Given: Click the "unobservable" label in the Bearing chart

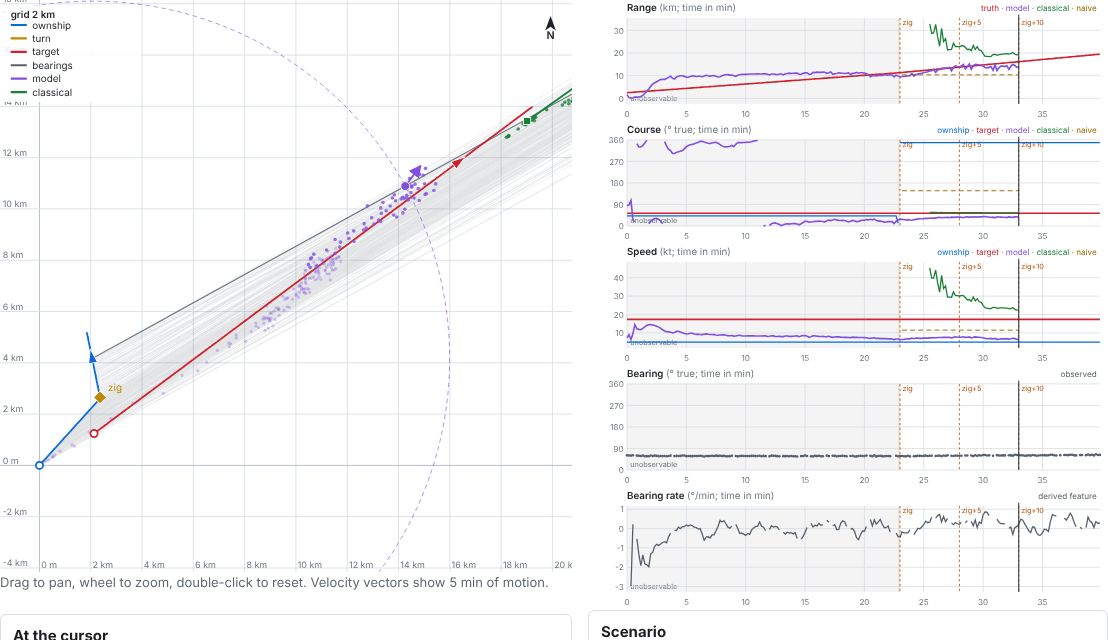Looking at the screenshot, I should pos(654,465).
